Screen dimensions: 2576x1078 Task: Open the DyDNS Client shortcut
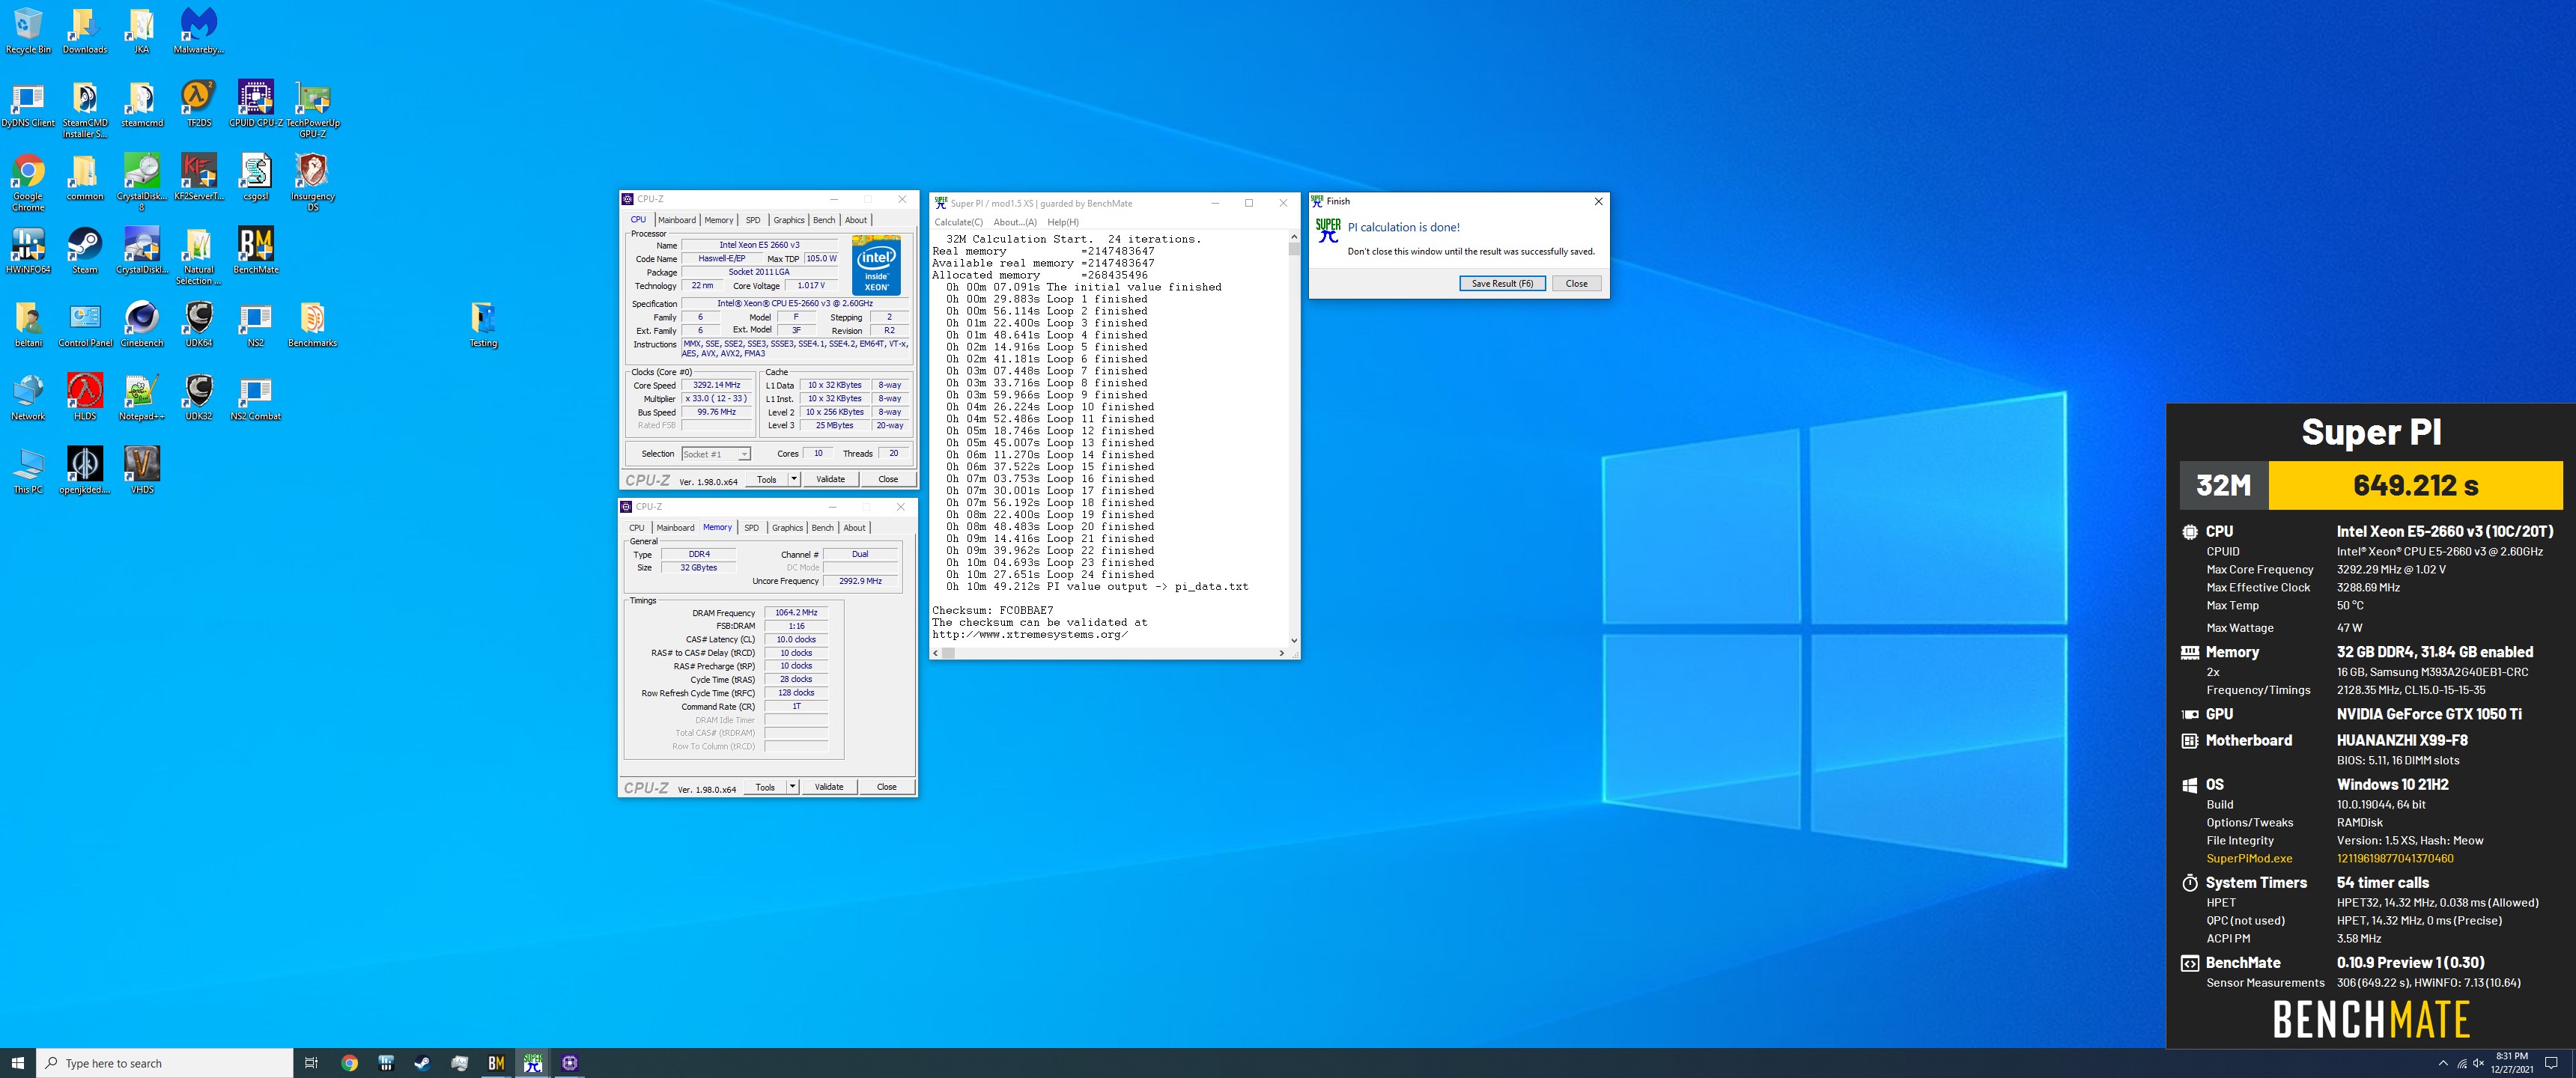(28, 104)
